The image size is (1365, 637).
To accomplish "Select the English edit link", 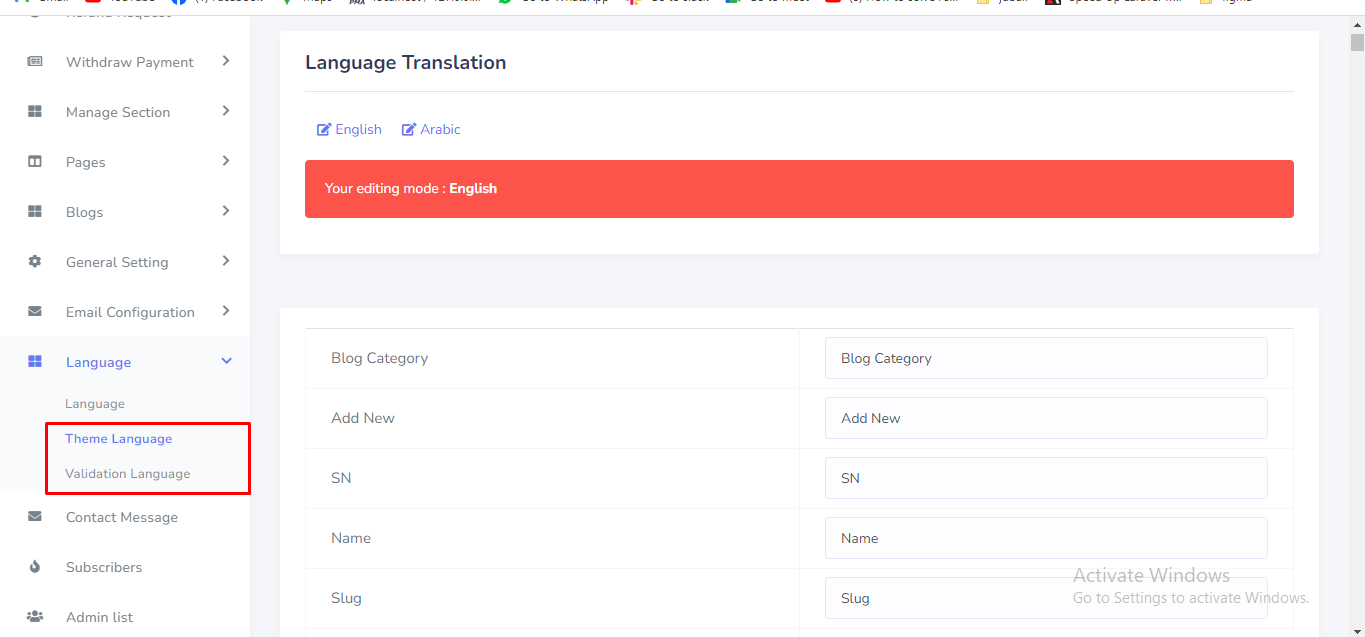I will (x=349, y=129).
